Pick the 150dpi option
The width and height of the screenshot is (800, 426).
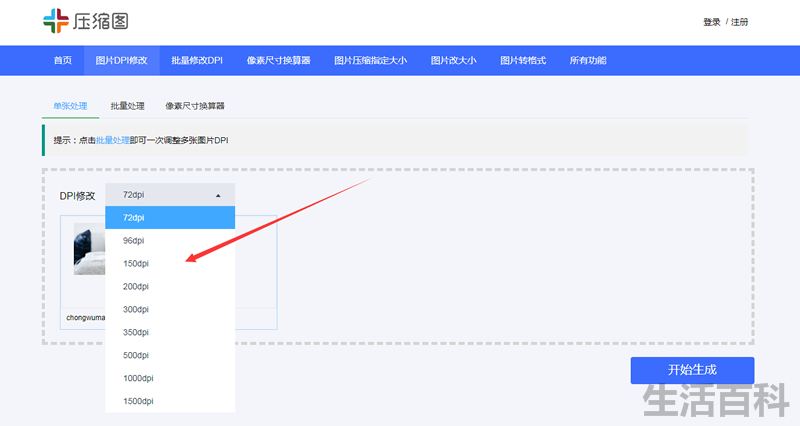170,263
